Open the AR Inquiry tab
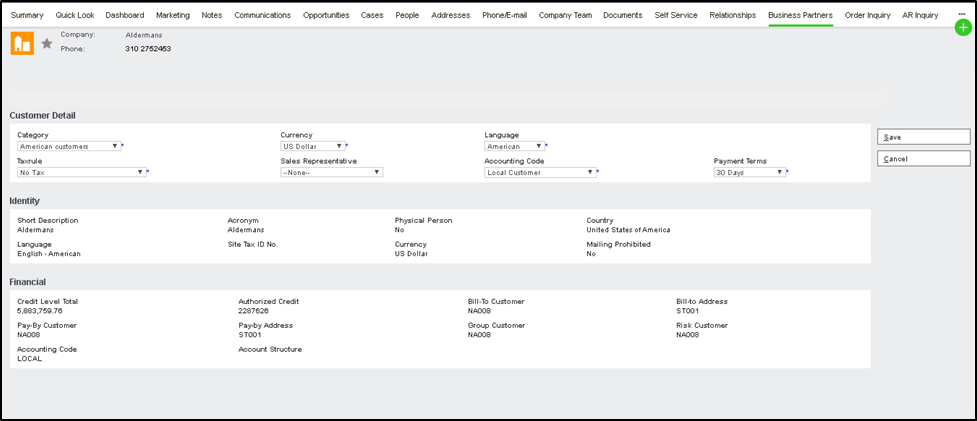The height and width of the screenshot is (421, 977). coord(920,15)
